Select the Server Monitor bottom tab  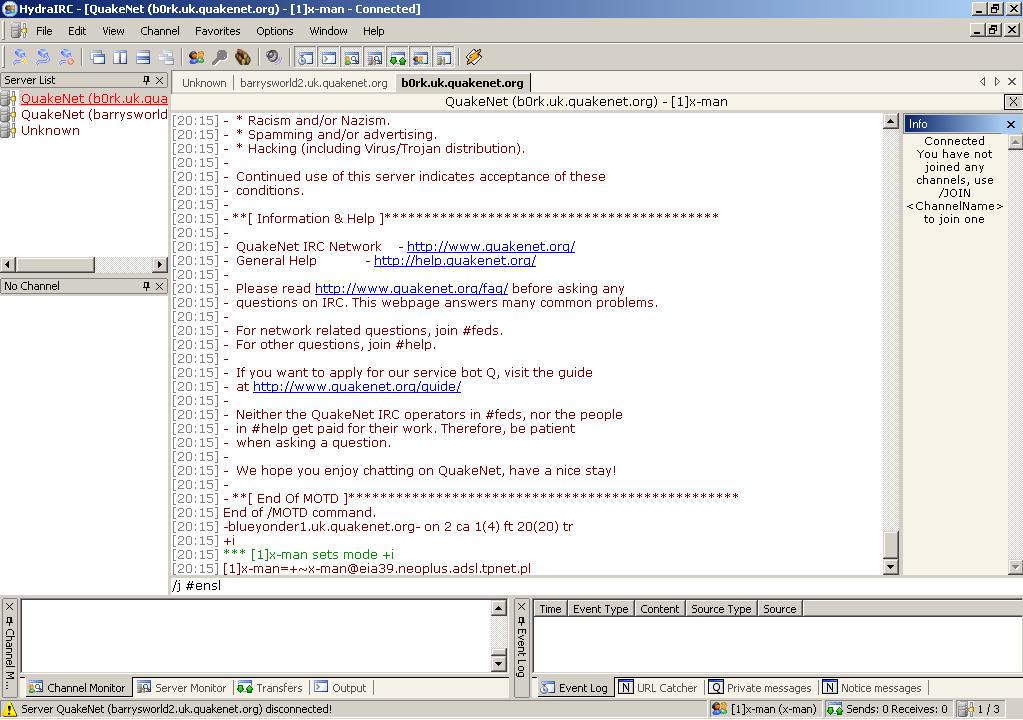point(181,687)
